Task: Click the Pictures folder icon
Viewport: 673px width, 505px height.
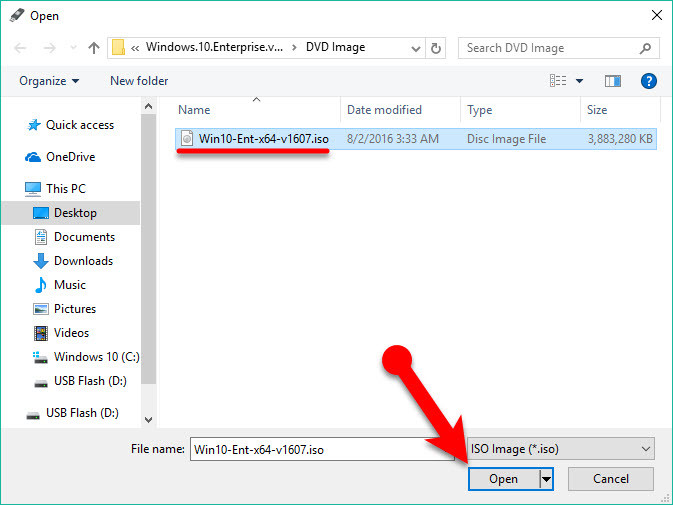Action: [x=41, y=309]
